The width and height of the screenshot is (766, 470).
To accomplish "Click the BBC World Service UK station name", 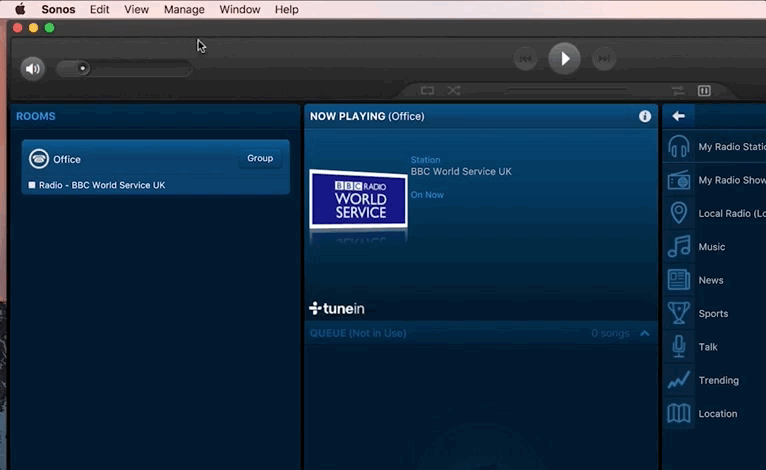I will pyautogui.click(x=461, y=171).
